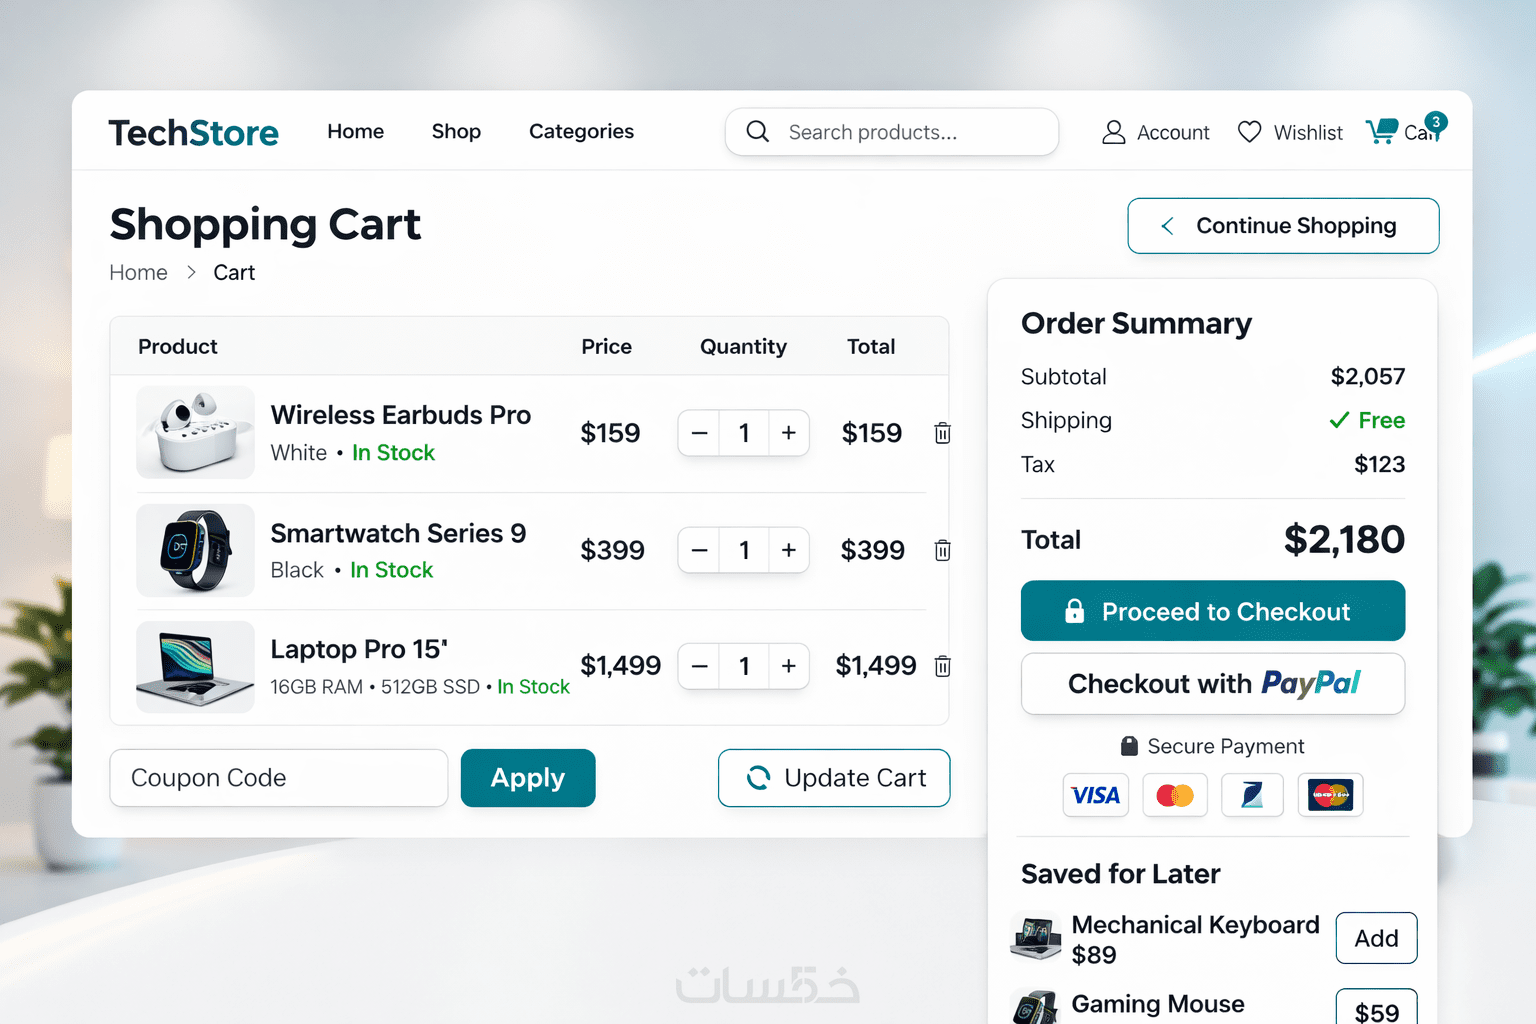Open the shopping cart icon in header

click(x=1383, y=131)
